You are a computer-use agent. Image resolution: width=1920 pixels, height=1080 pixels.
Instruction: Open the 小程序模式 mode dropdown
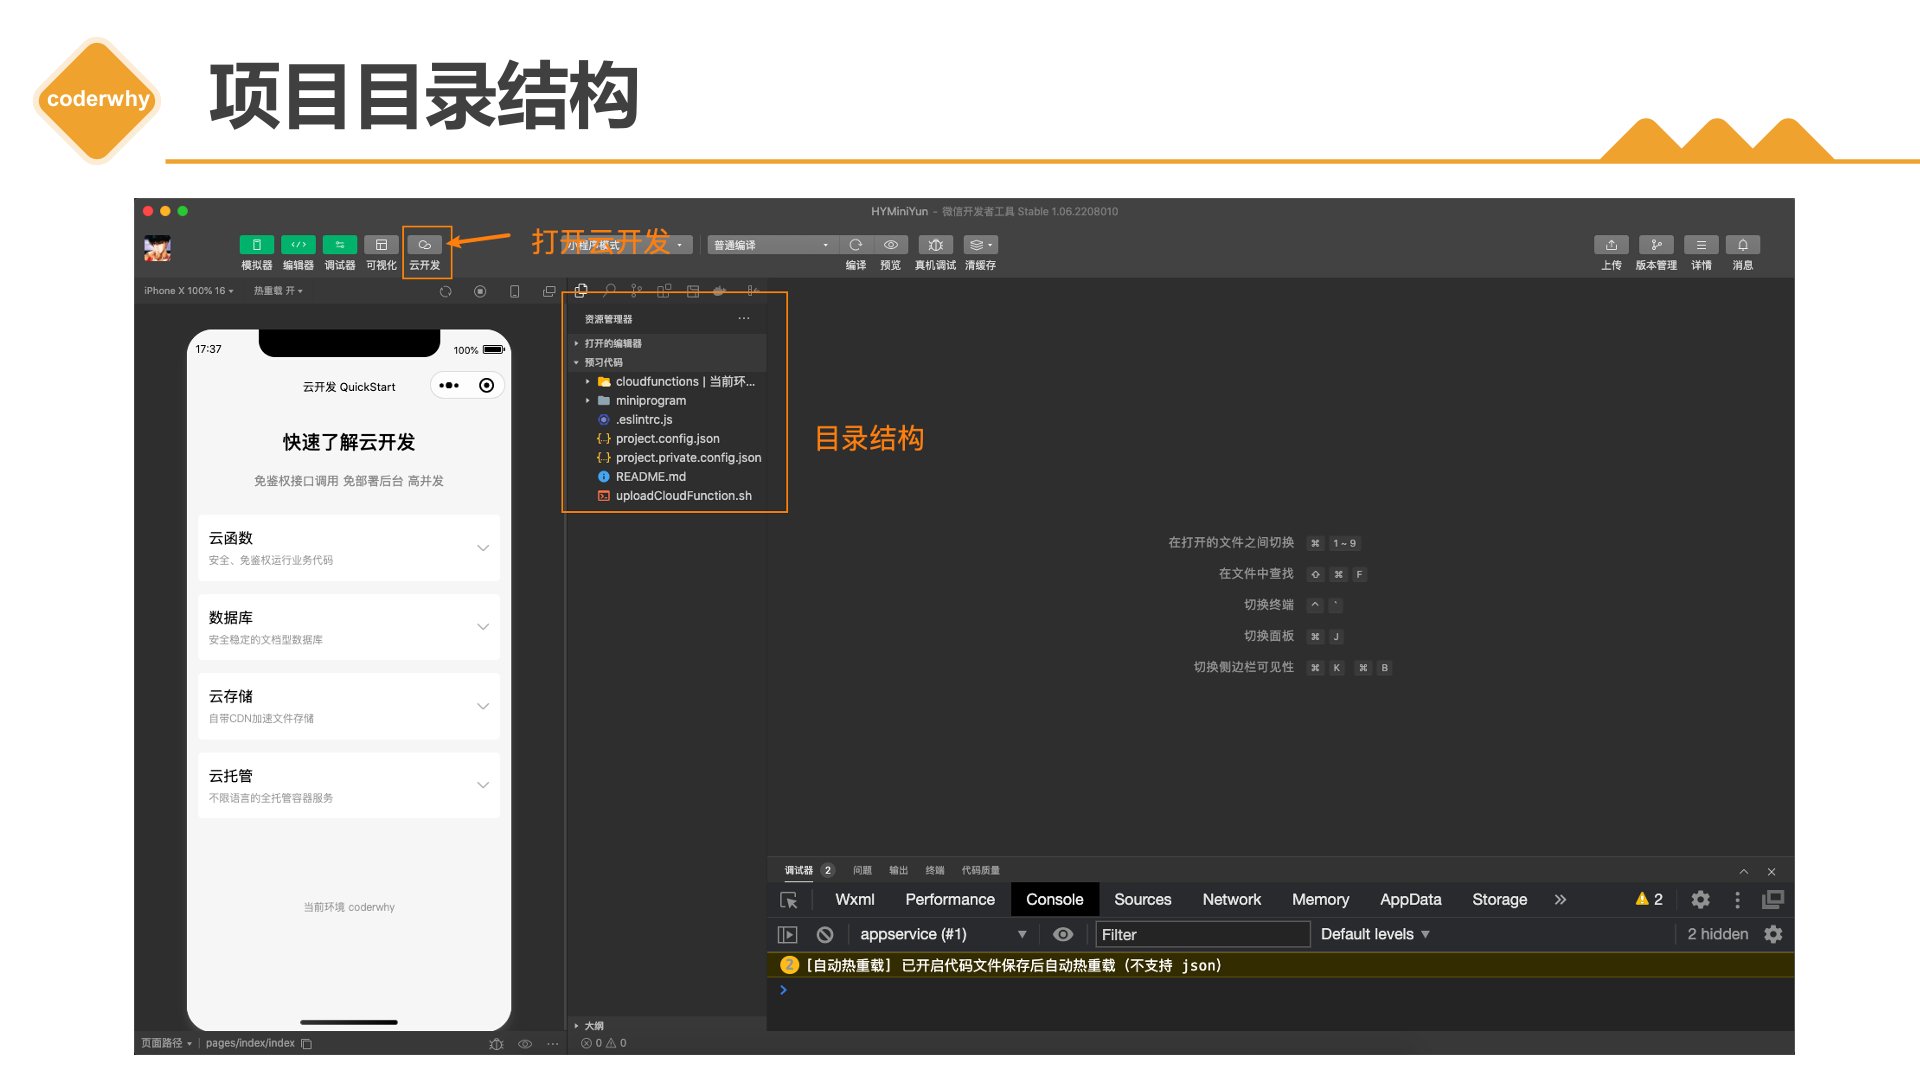point(626,245)
